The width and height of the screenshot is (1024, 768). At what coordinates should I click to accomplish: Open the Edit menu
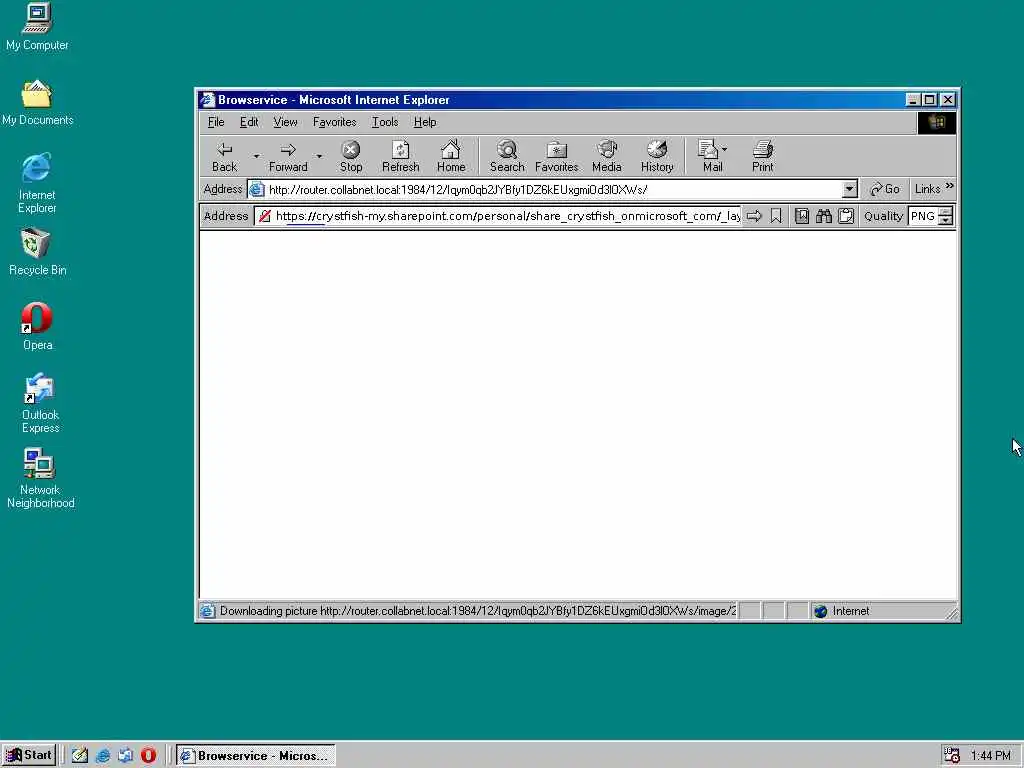point(249,122)
